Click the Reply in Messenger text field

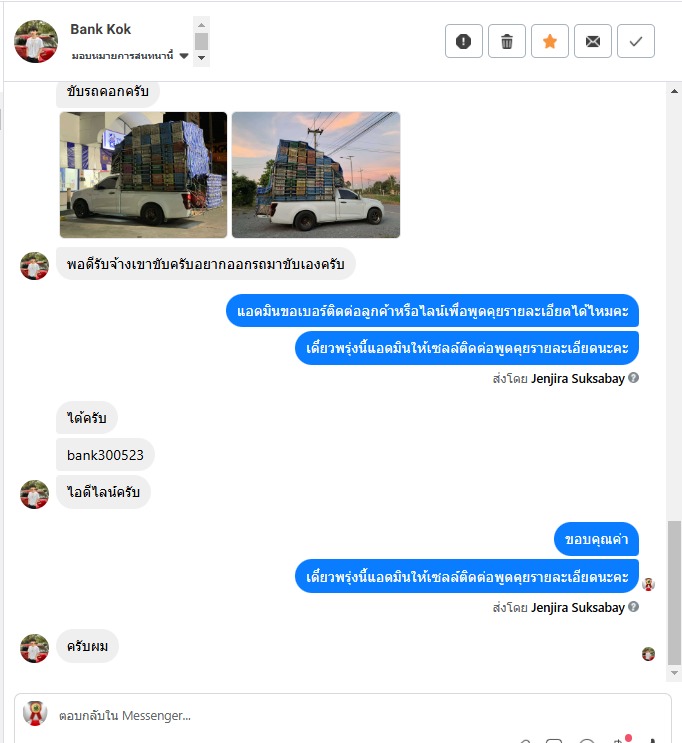click(x=343, y=716)
